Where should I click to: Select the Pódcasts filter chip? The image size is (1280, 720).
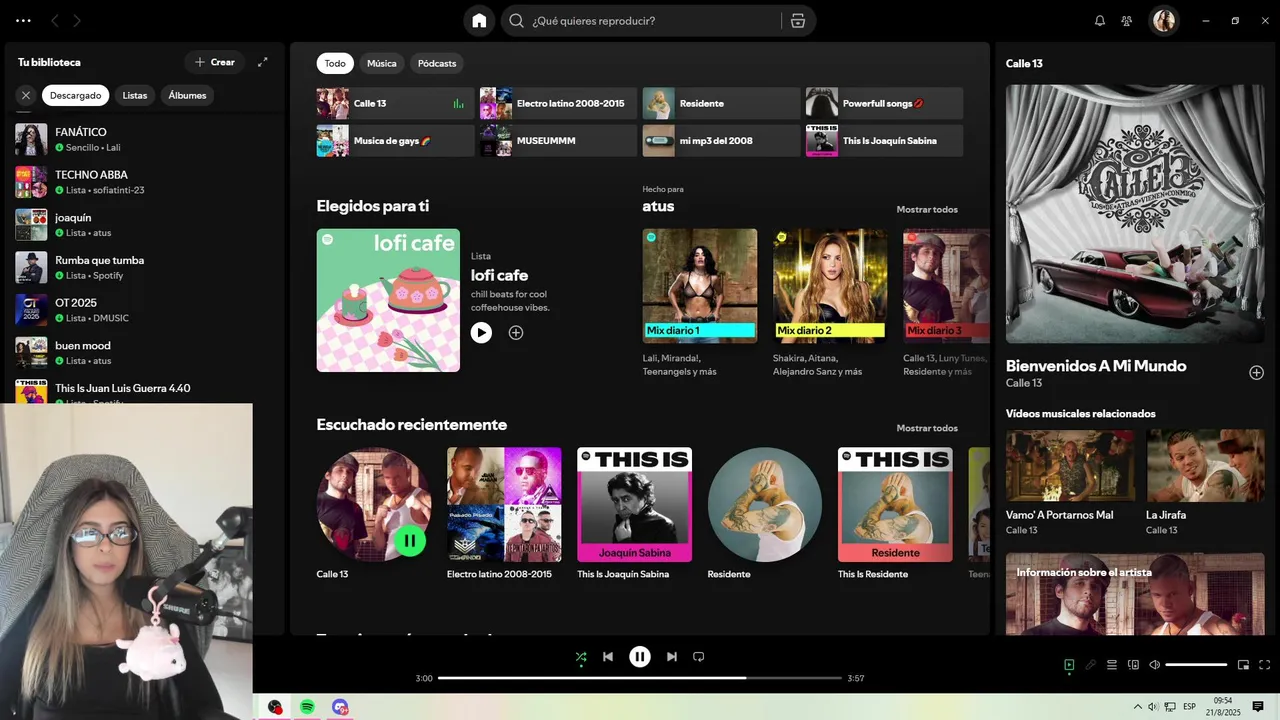tap(437, 63)
